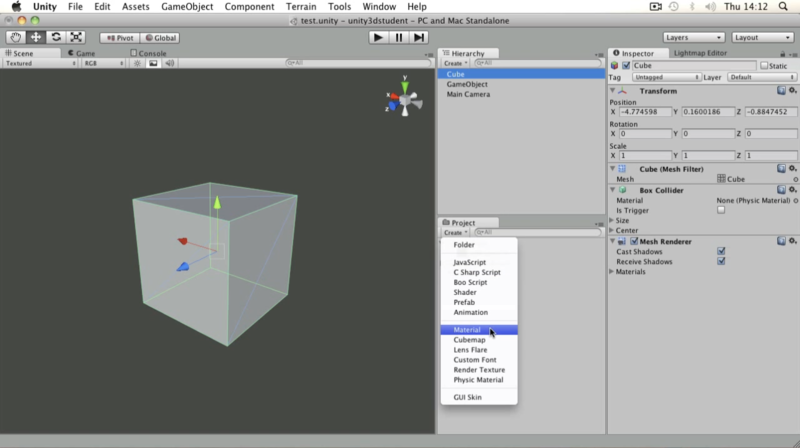Screen dimensions: 800x448
Task: Choose Folder from Create menu
Action: pos(479,245)
